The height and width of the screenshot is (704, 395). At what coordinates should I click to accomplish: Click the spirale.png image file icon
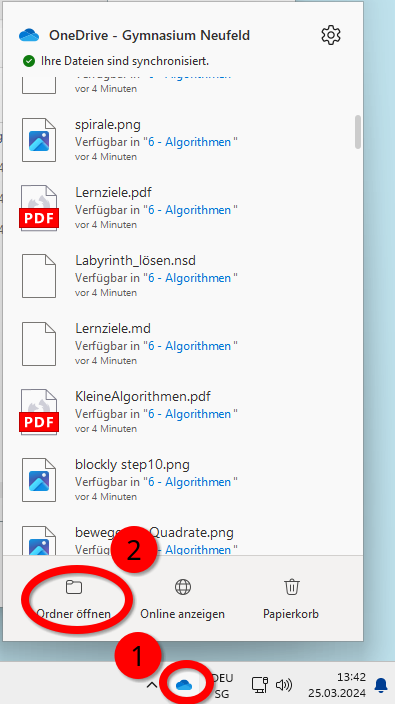pos(39,140)
